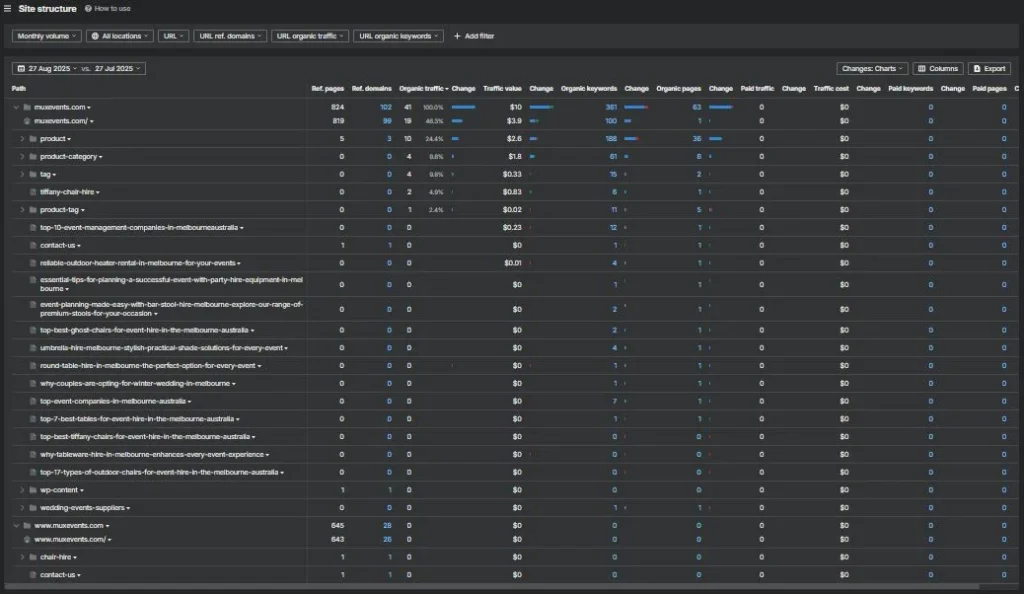This screenshot has width=1024, height=594.
Task: Open the URL organic keywords filter
Action: (x=398, y=36)
